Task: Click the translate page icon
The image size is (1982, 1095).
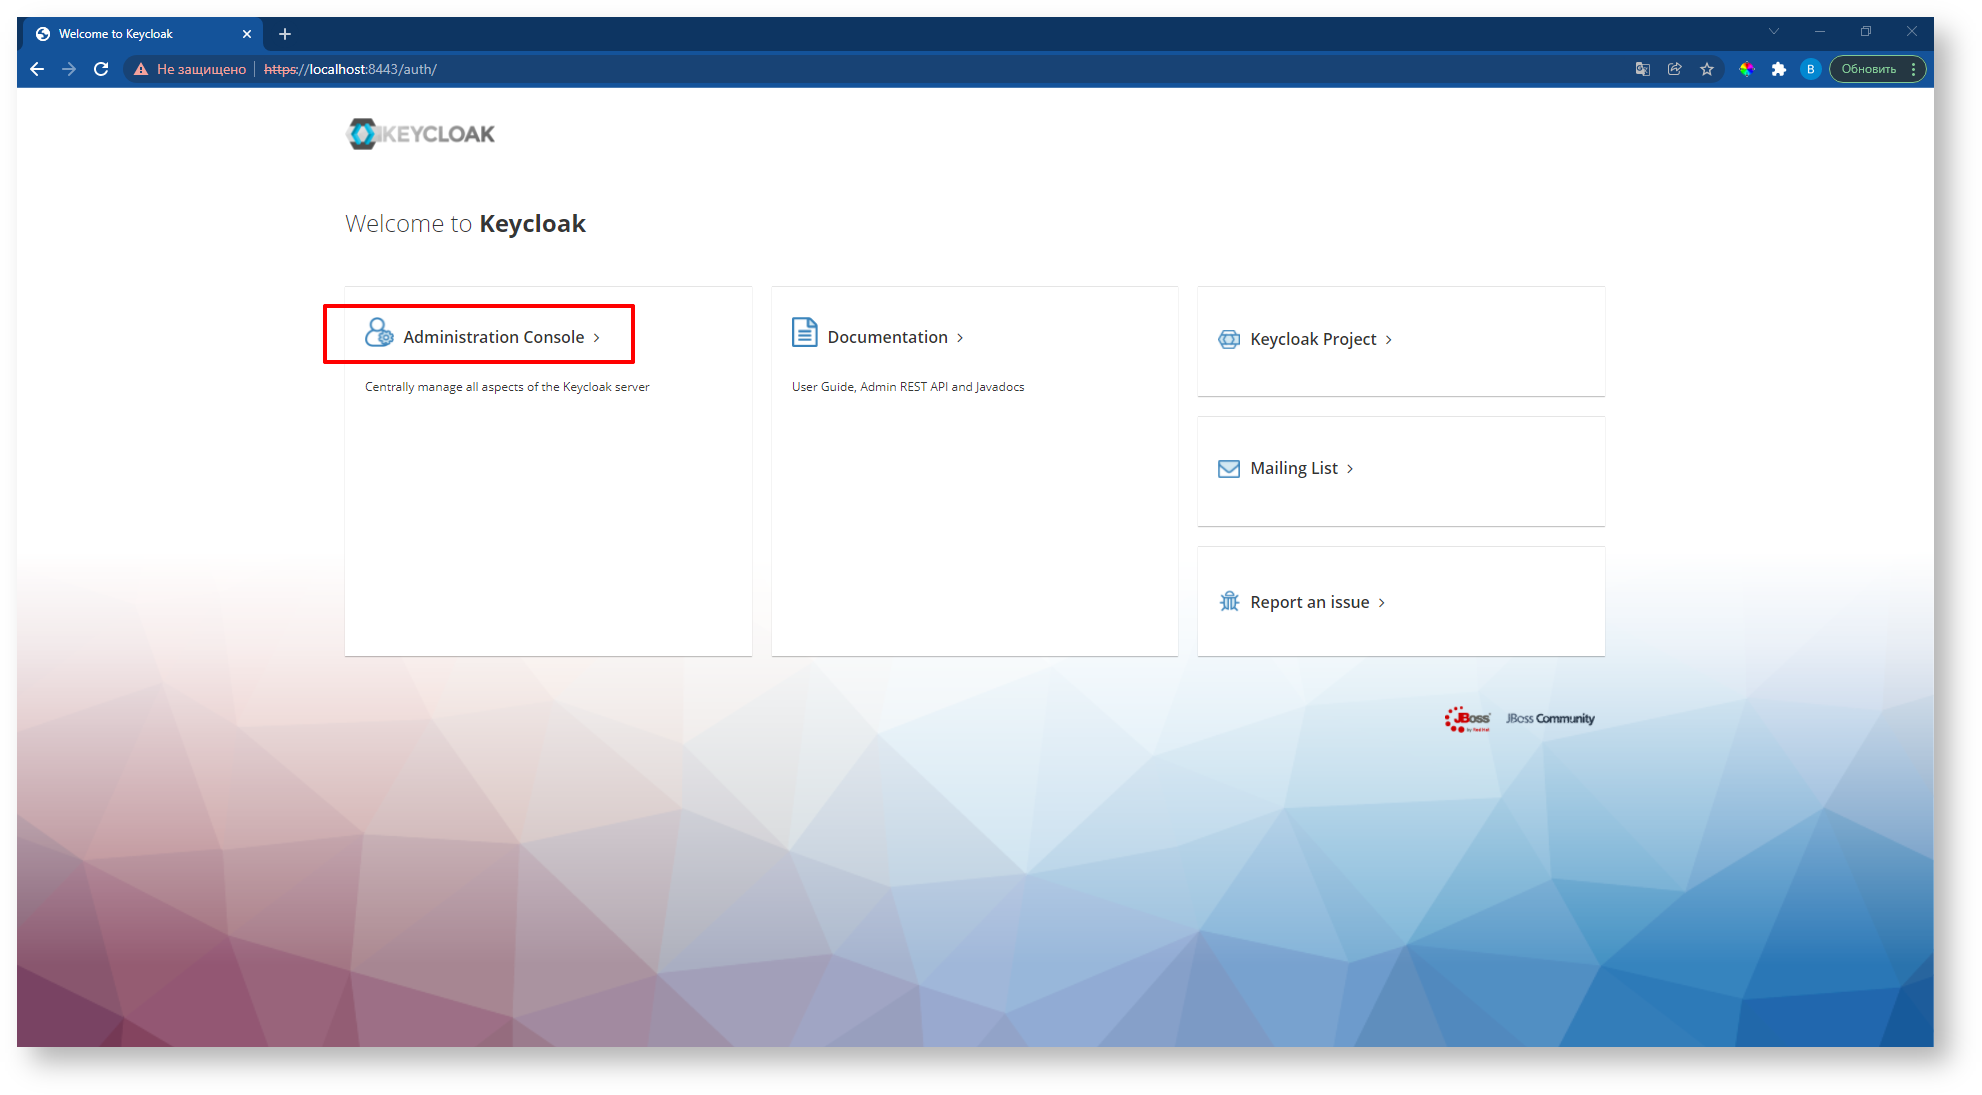Action: pos(1642,69)
